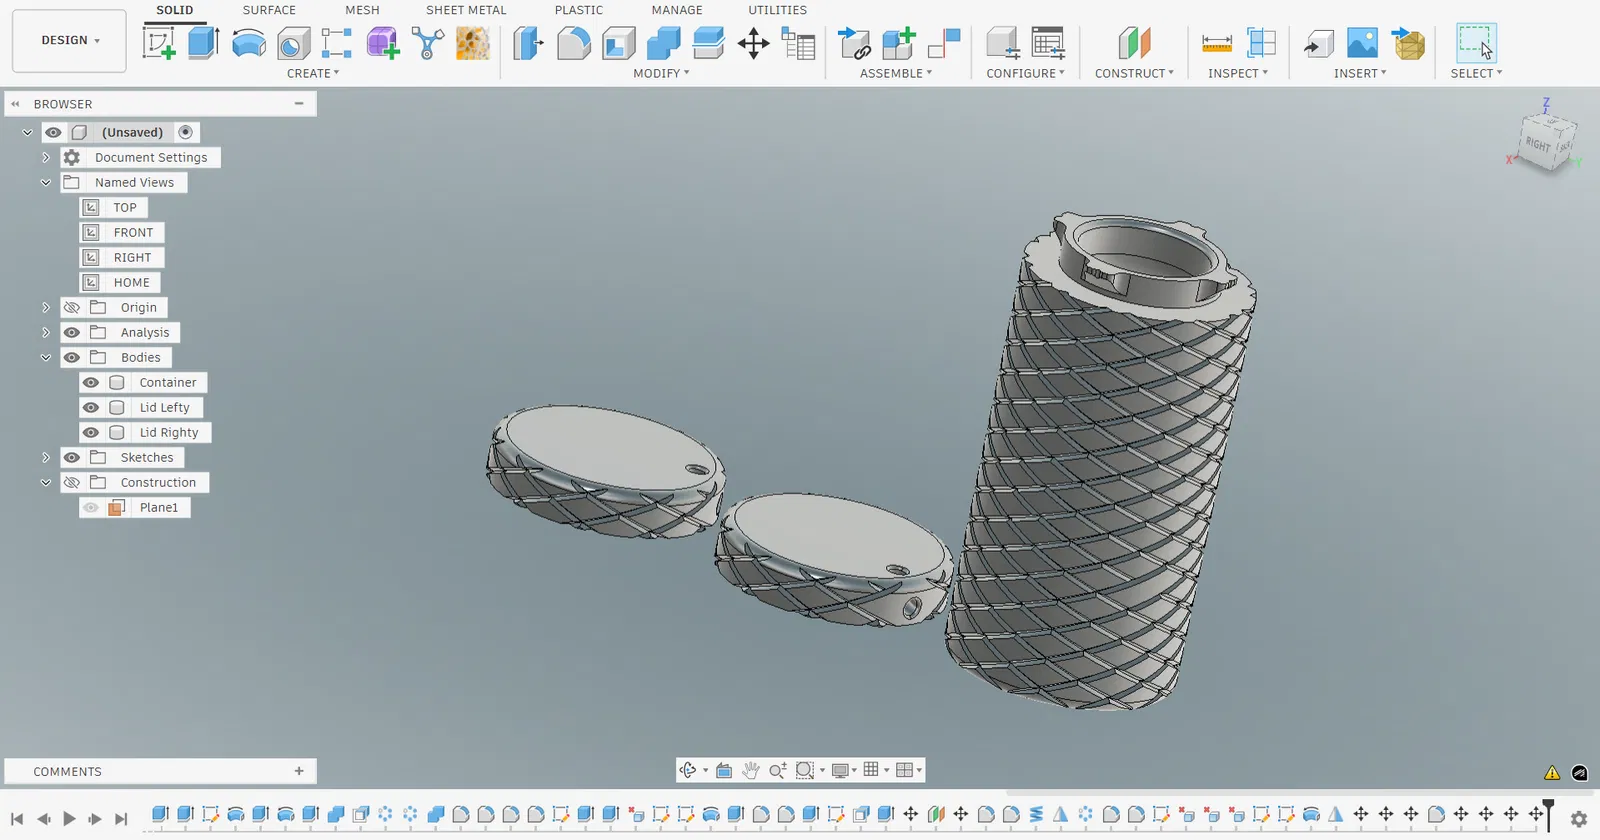
Task: Show the hidden Origin folder
Action: coord(72,308)
